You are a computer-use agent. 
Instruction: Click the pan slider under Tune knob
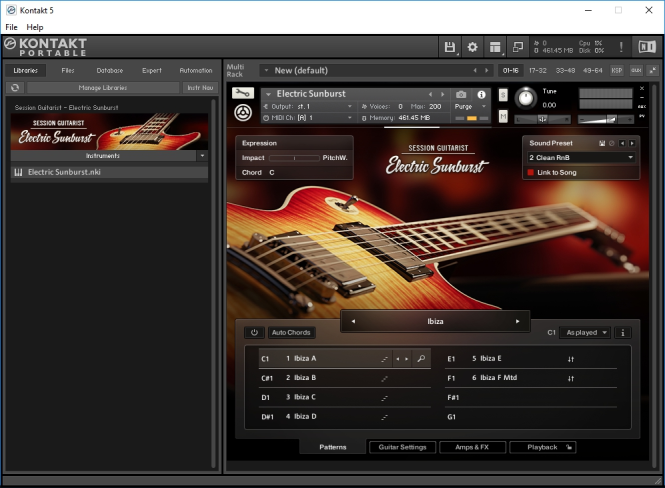(x=542, y=120)
